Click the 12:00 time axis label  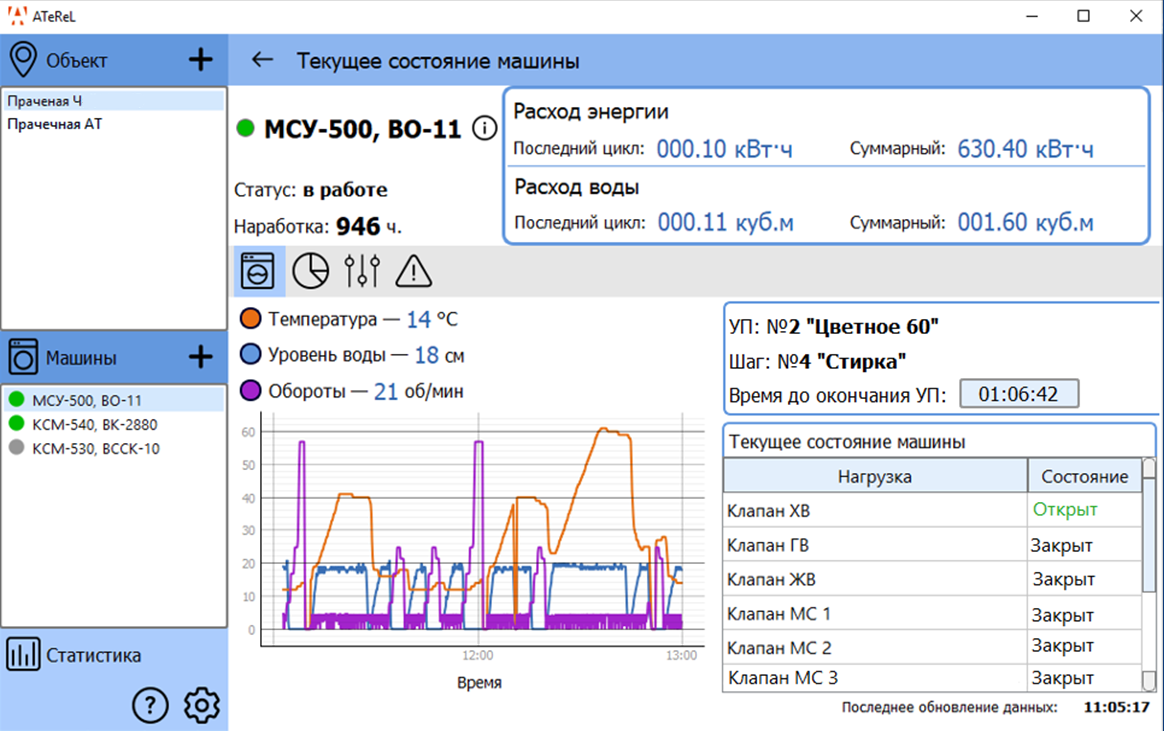477,655
